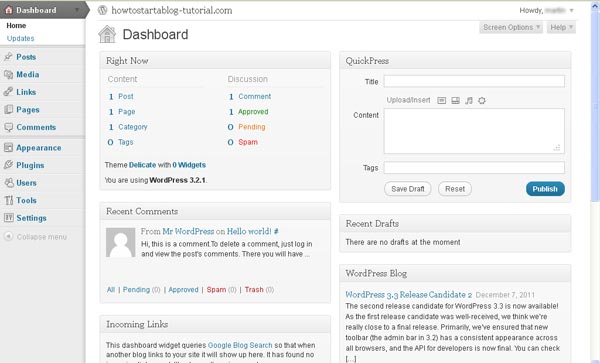Open the Media menu
Image resolution: width=600 pixels, height=363 pixels.
point(28,74)
